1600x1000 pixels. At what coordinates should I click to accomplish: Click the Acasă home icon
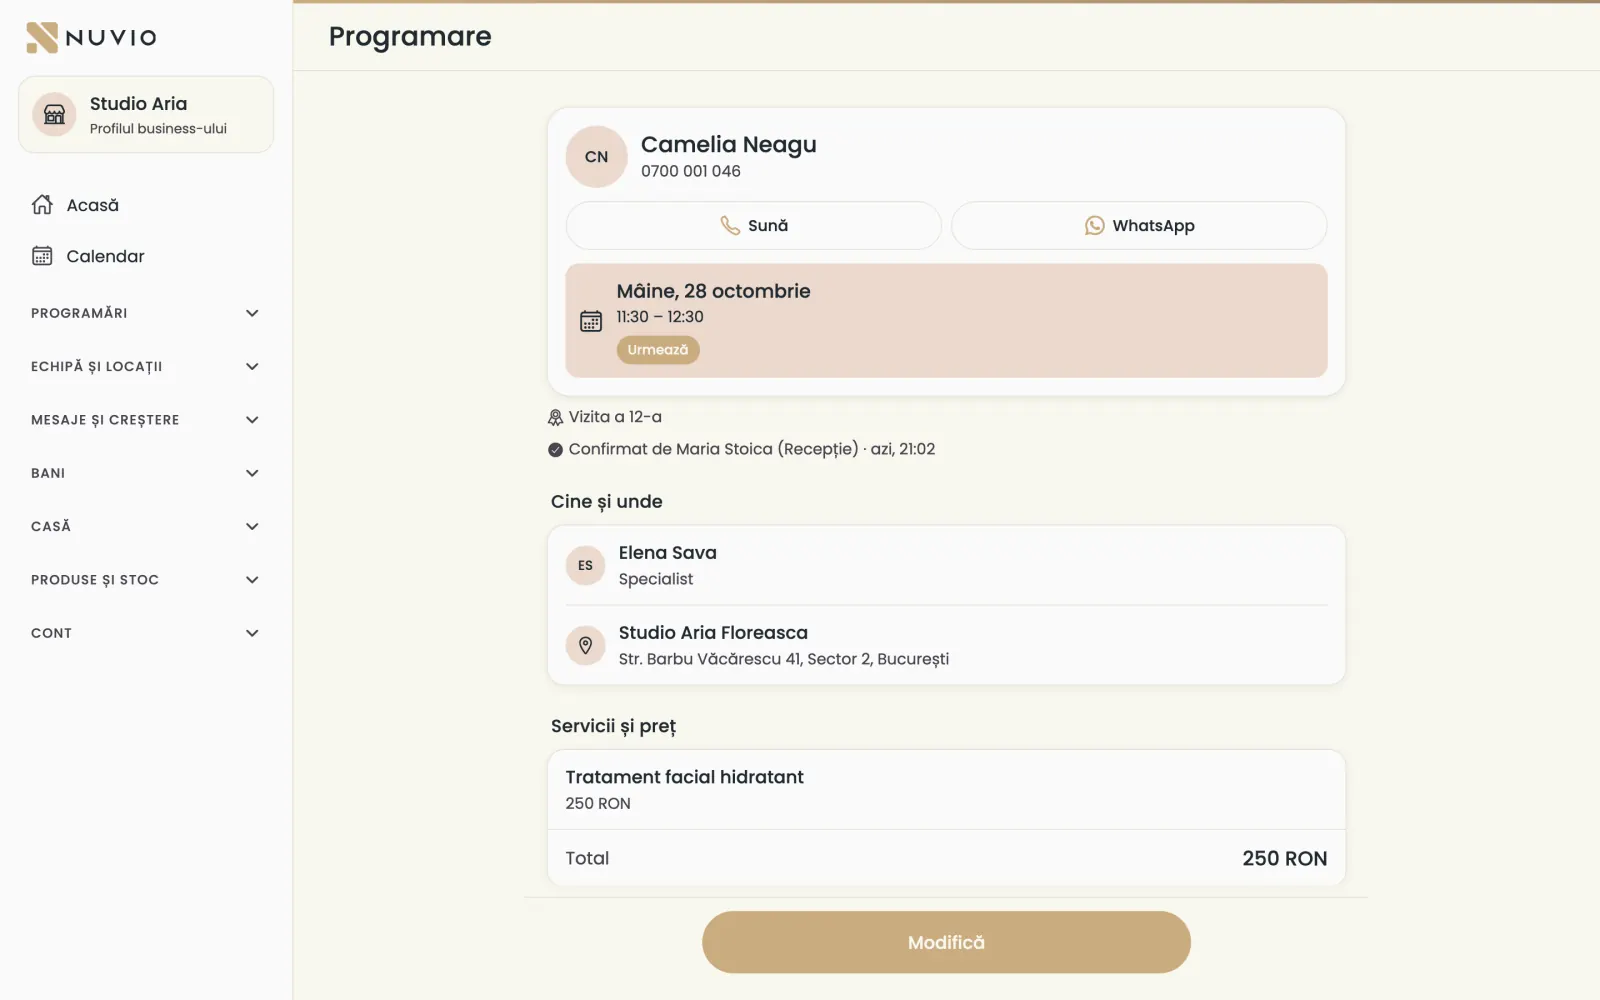42,205
